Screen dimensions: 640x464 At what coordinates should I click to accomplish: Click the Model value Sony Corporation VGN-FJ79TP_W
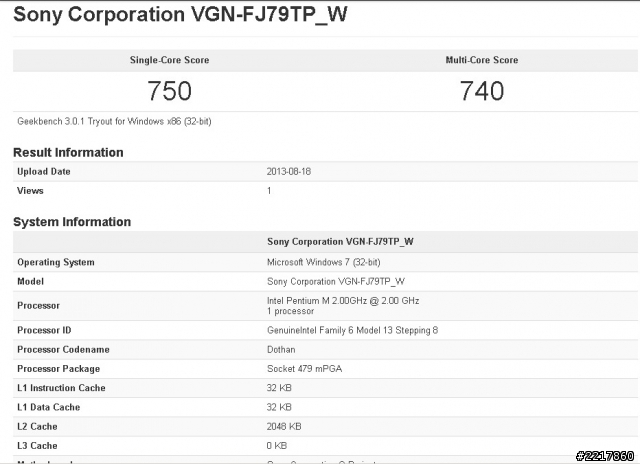(x=336, y=282)
